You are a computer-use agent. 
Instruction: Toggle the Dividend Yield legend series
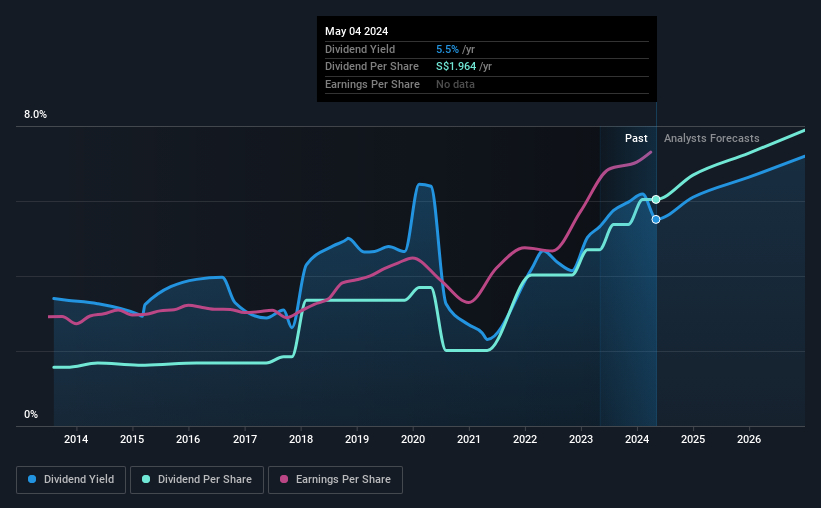[x=71, y=480]
